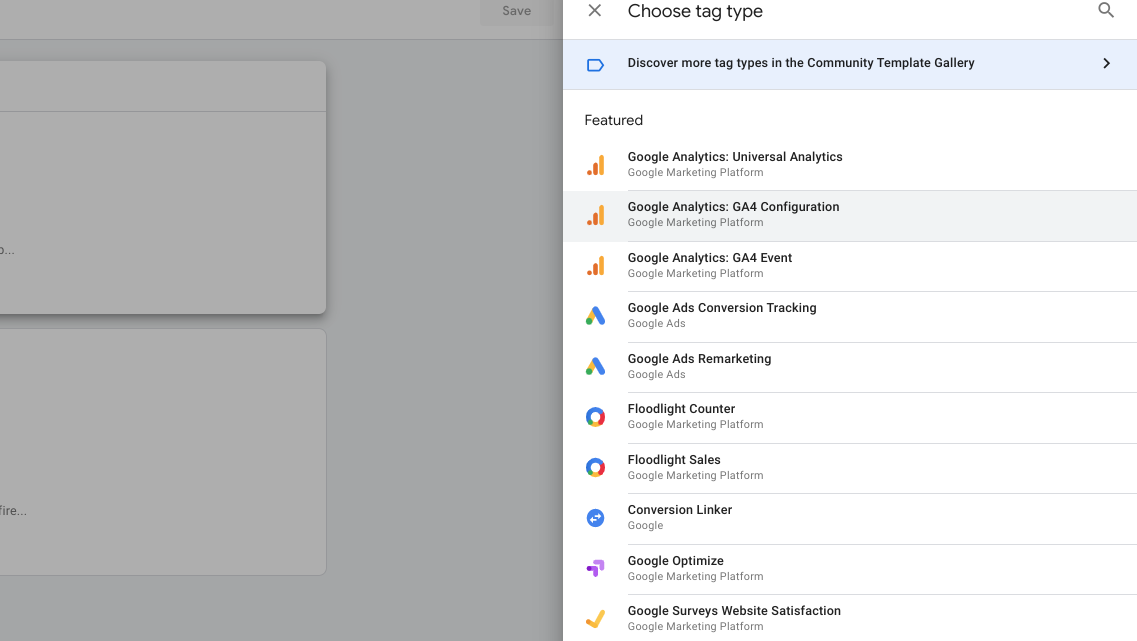Click the greyed Save button
Viewport: 1137px width, 641px height.
coord(516,12)
